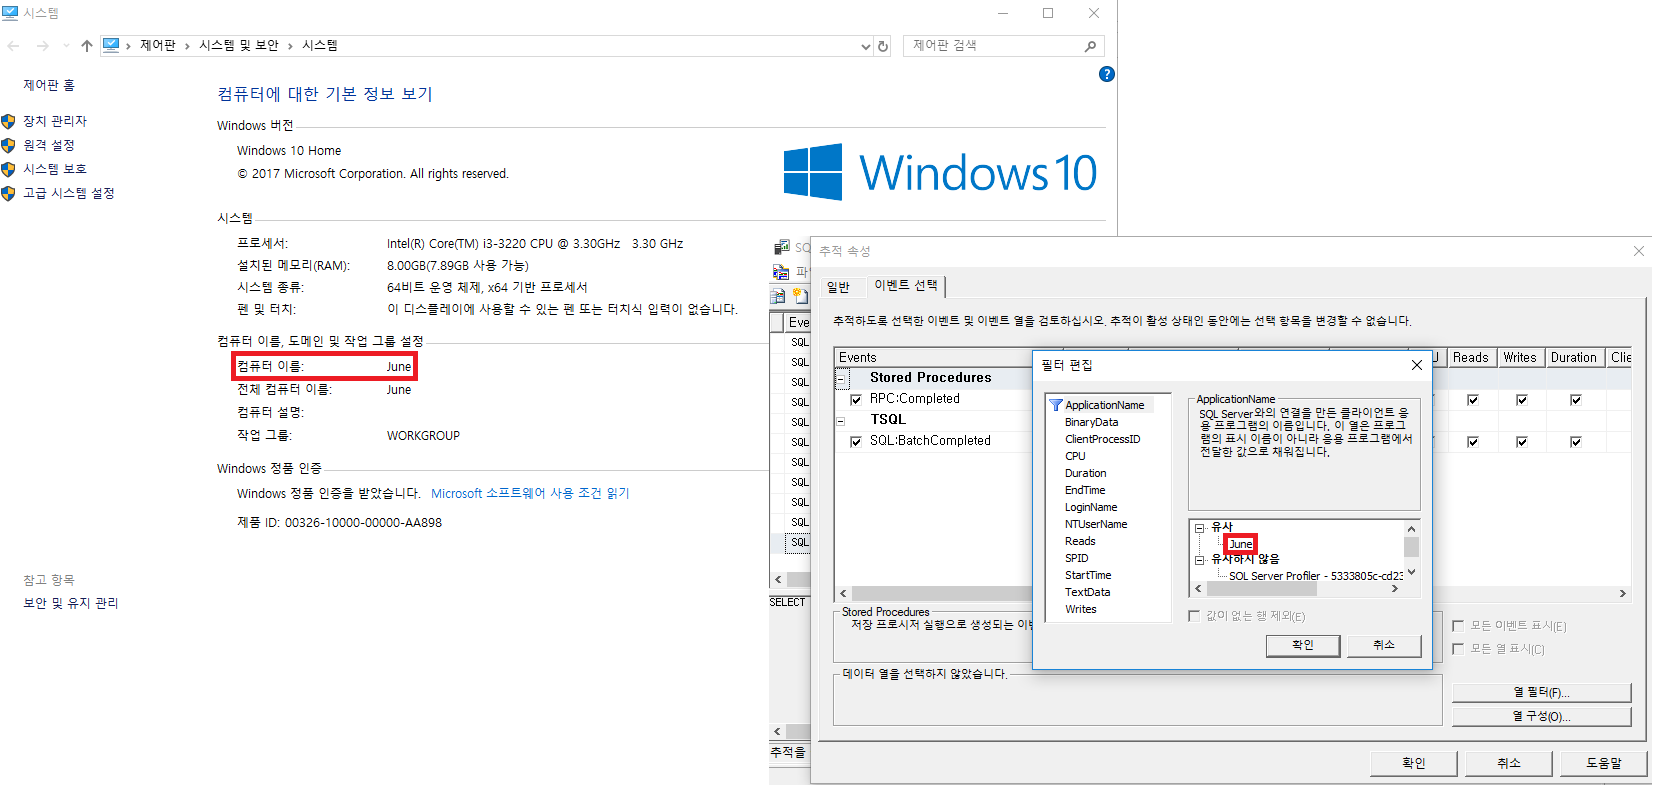Close the 필터 편집 dialog with X
This screenshot has height=790, width=1654.
[1416, 365]
